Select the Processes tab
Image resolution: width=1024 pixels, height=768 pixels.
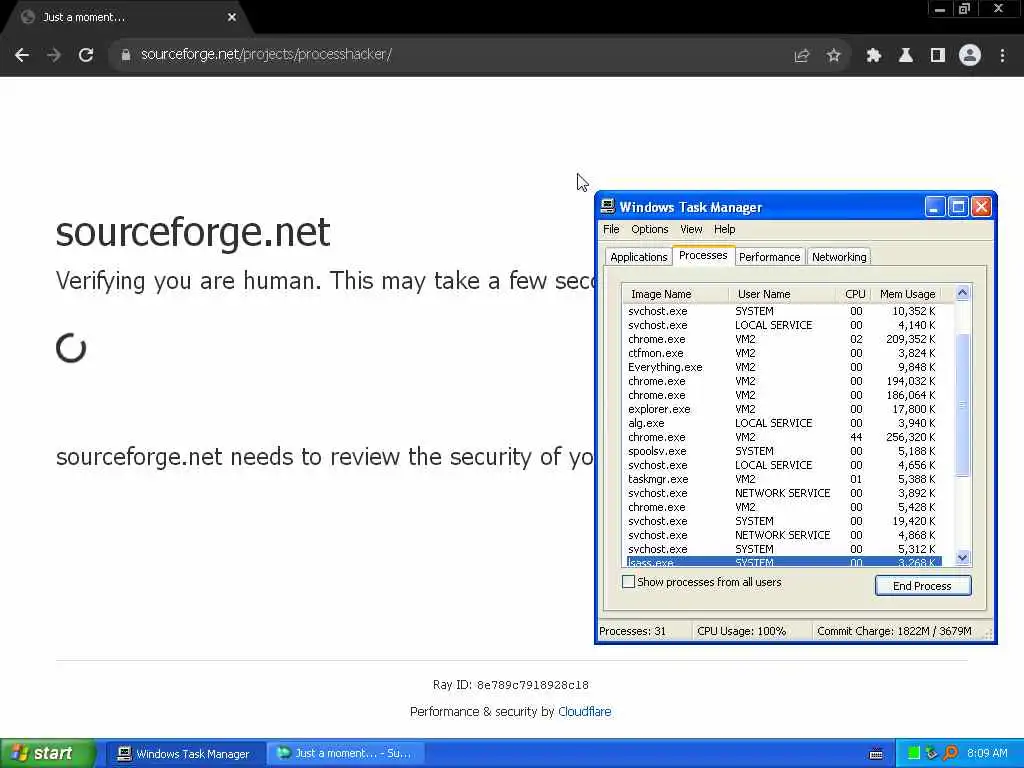(x=703, y=255)
